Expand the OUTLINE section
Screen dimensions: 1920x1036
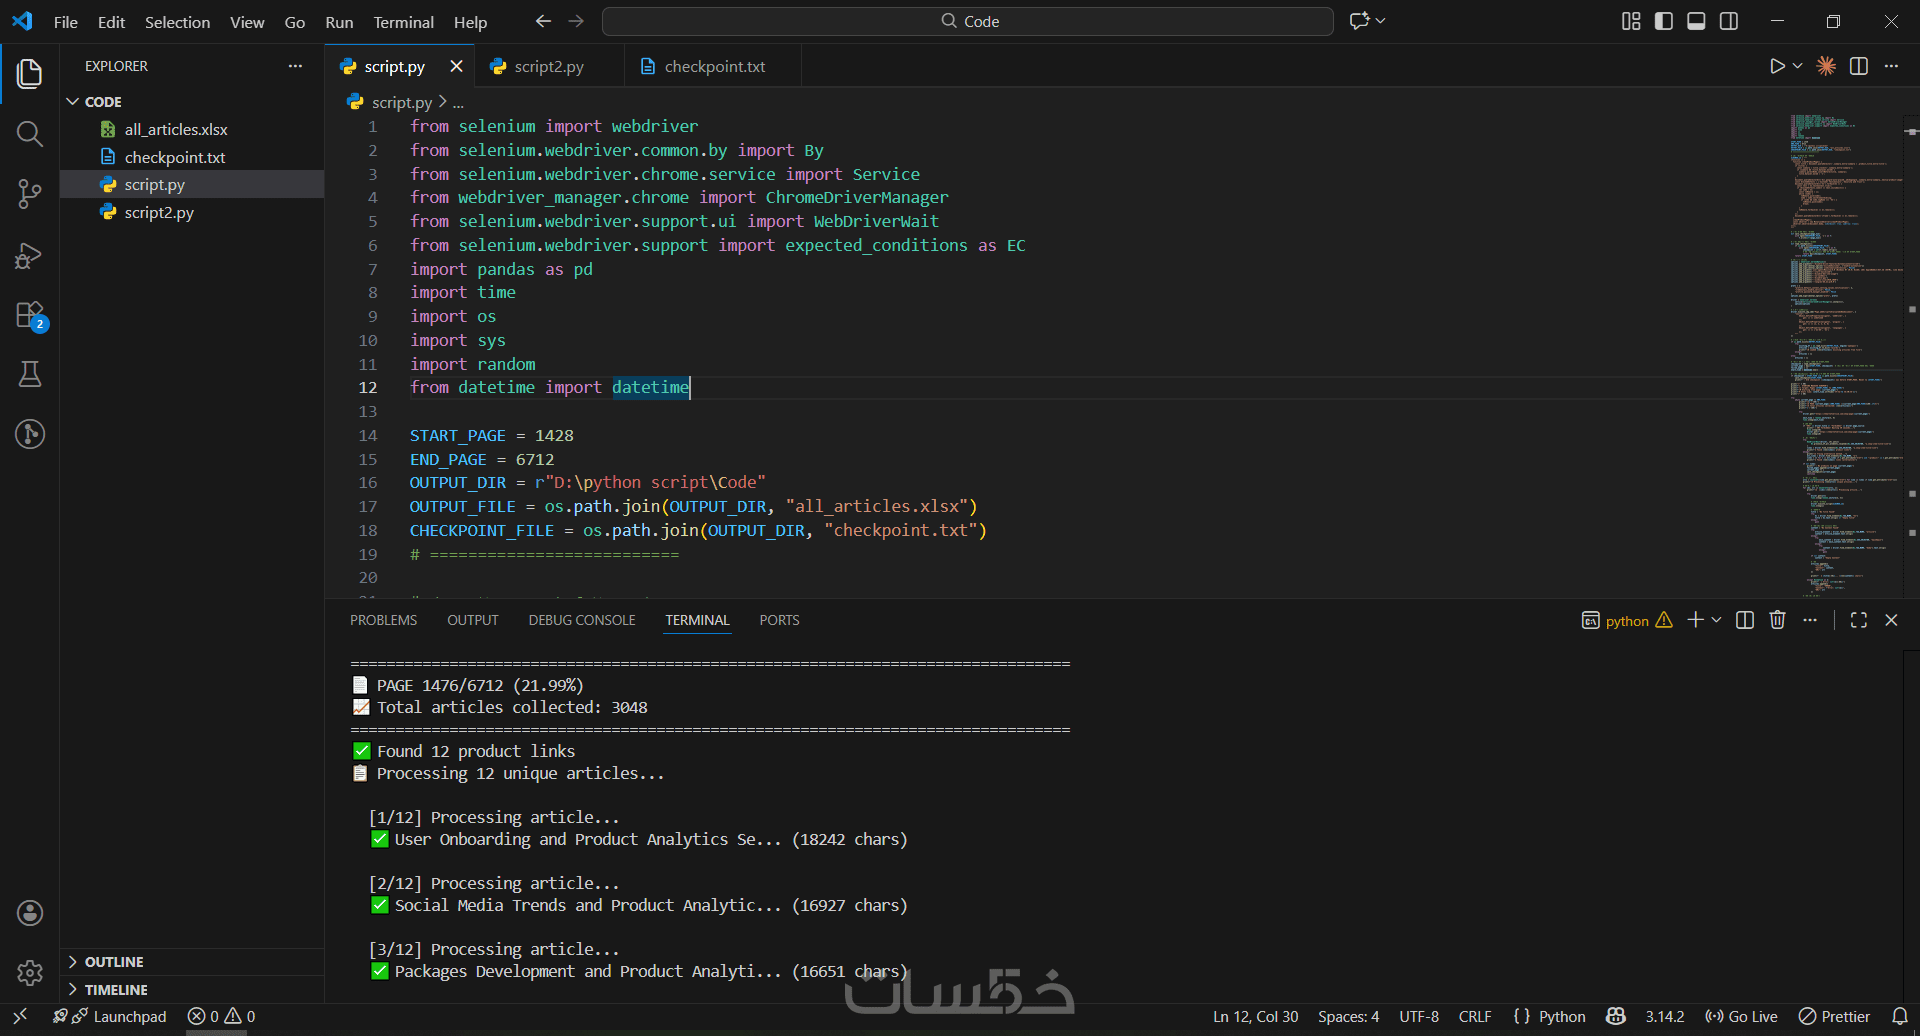click(x=192, y=962)
